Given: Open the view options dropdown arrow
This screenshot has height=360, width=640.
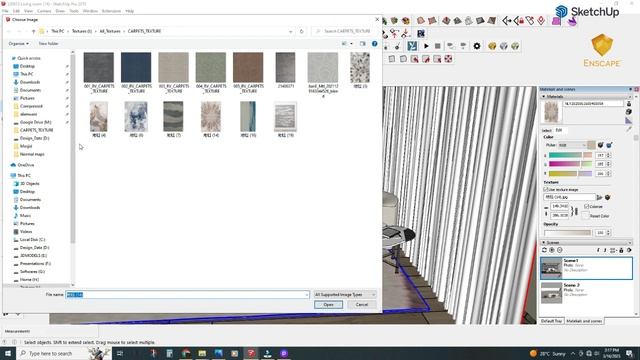Looking at the screenshot, I should (x=351, y=44).
